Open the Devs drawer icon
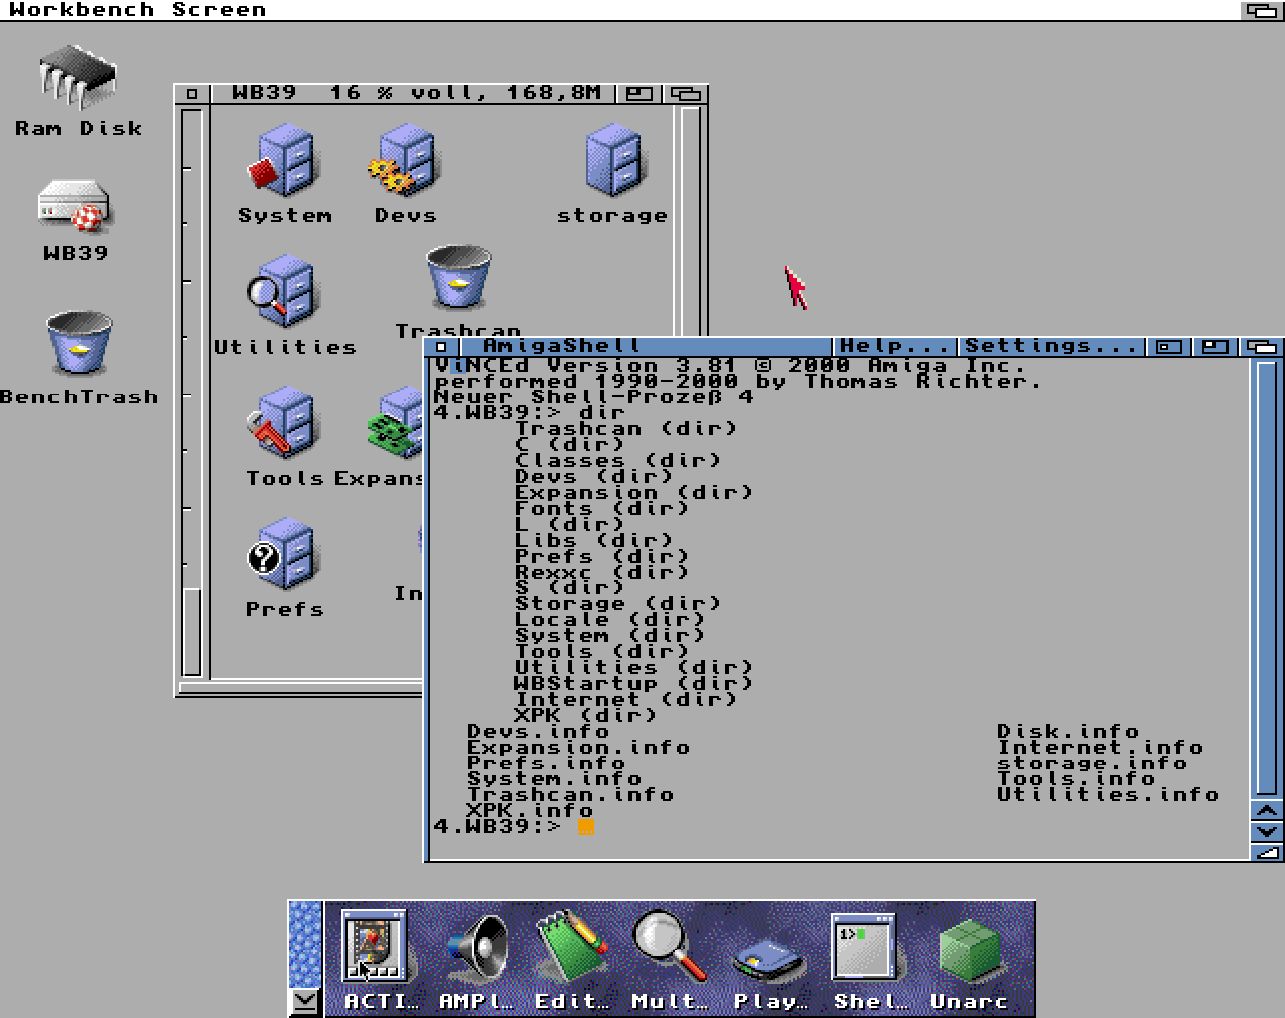Image resolution: width=1285 pixels, height=1018 pixels. point(404,161)
